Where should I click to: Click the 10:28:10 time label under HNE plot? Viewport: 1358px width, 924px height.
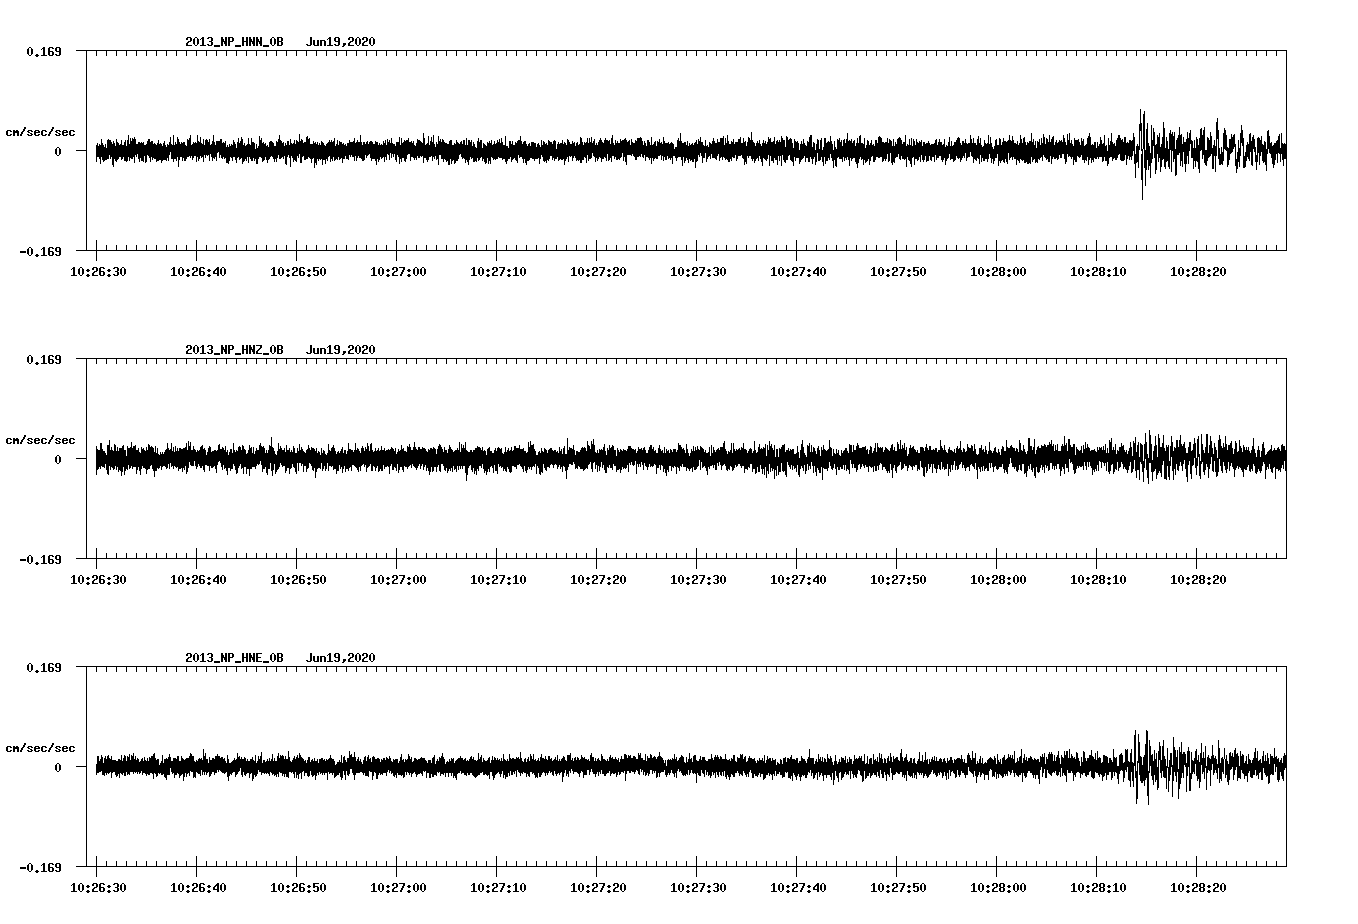pos(1098,887)
